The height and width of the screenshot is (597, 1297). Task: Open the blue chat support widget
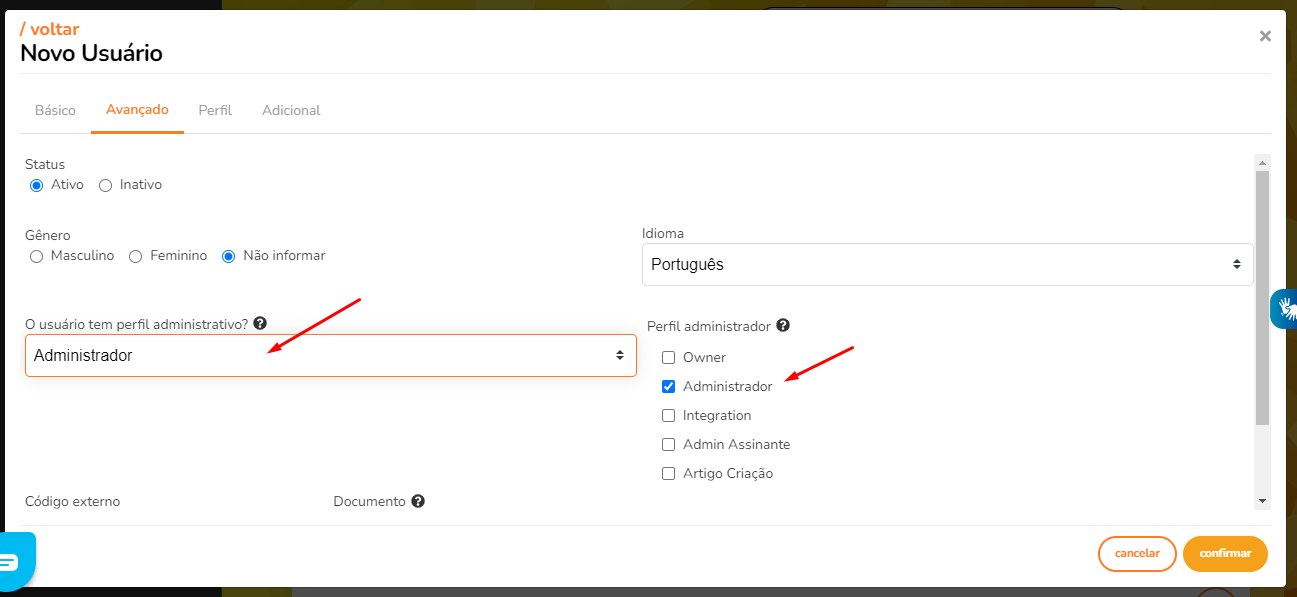[17, 561]
